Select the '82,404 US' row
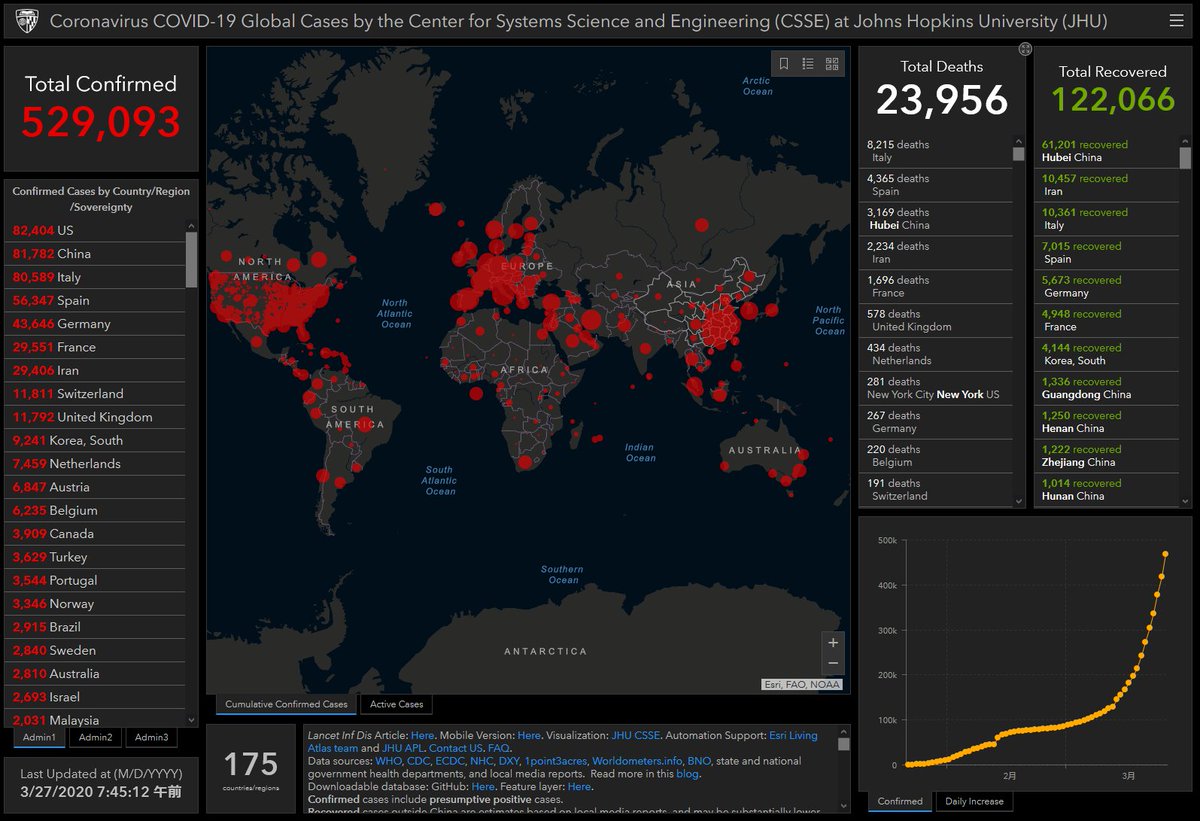The width and height of the screenshot is (1200, 821). point(95,230)
